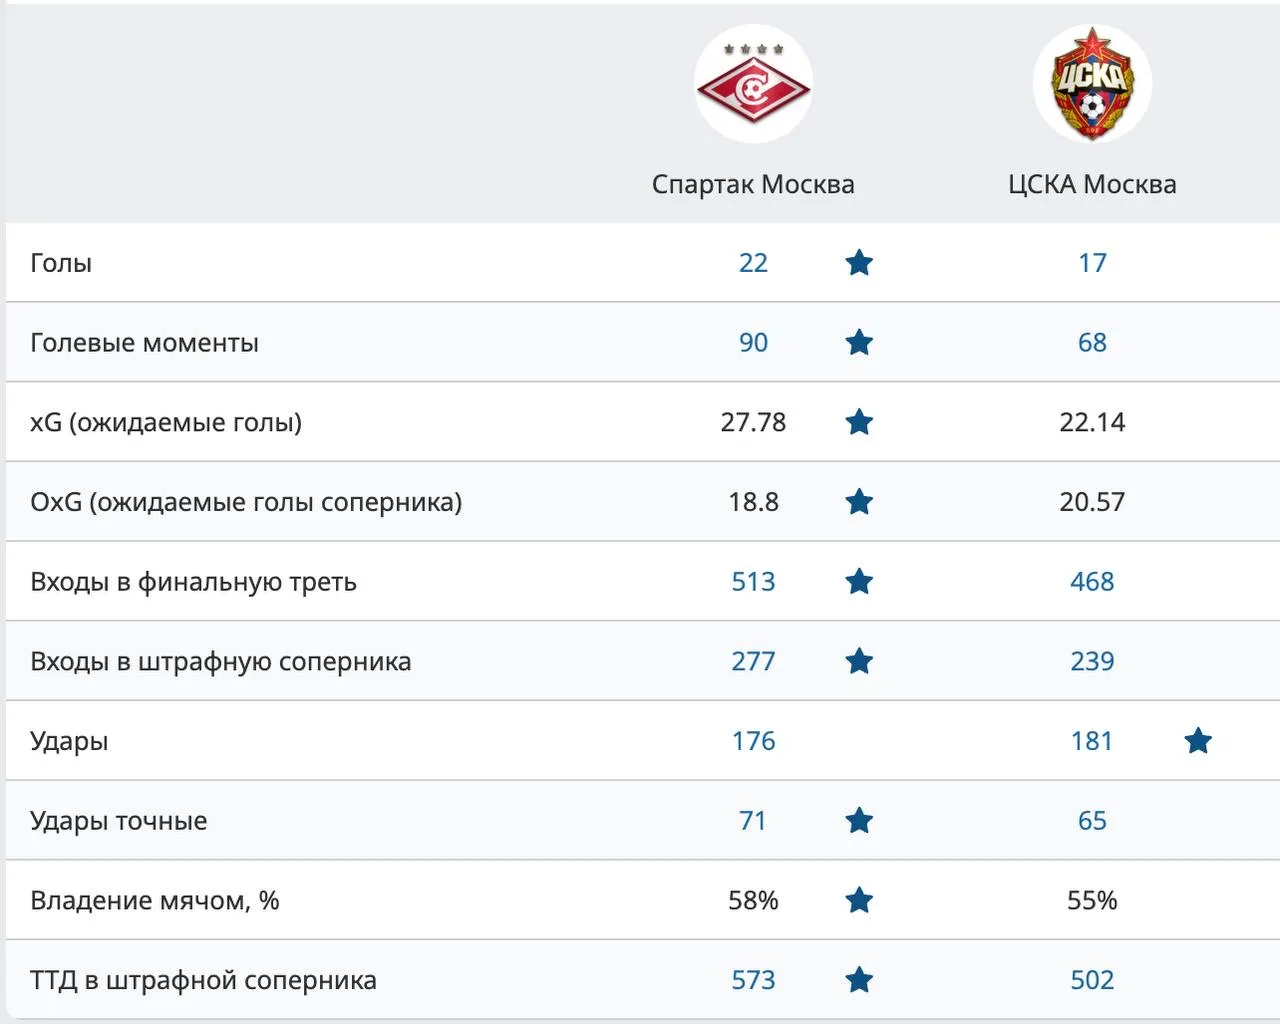Viewport: 1280px width, 1024px height.
Task: Click the ЦСКА Москва team name
Action: [1092, 184]
